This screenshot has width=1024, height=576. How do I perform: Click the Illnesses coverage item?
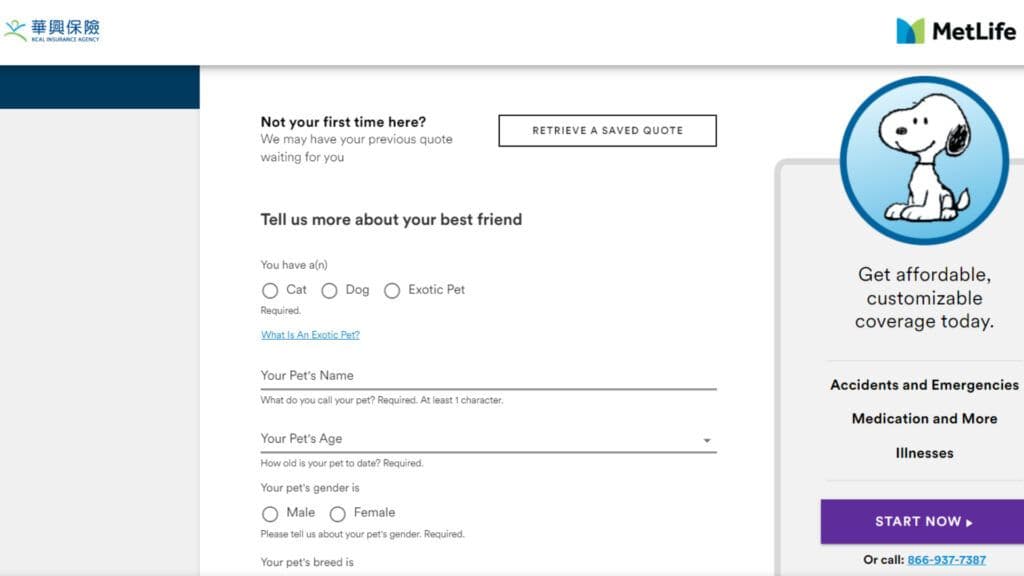(924, 453)
